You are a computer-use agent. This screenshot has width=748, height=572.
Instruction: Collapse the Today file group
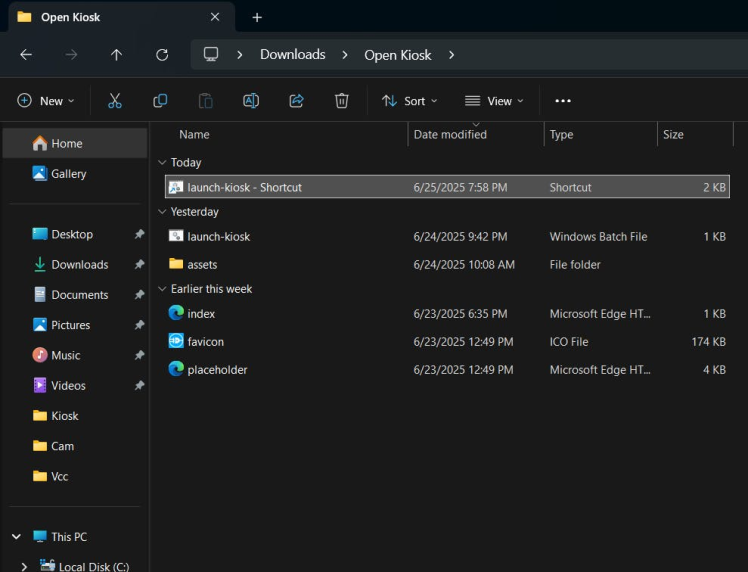tap(162, 163)
